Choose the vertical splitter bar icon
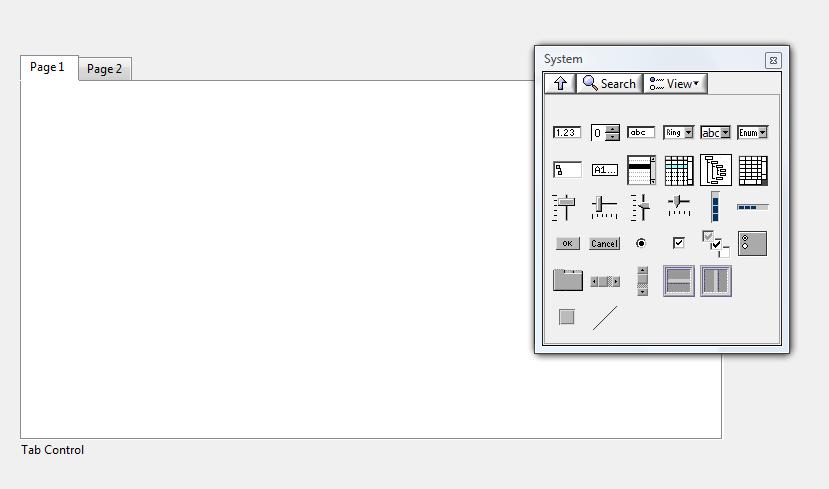Image resolution: width=829 pixels, height=489 pixels. click(715, 281)
